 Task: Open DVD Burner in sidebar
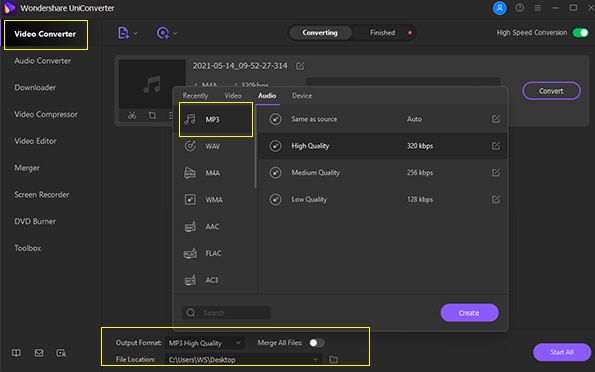click(35, 221)
